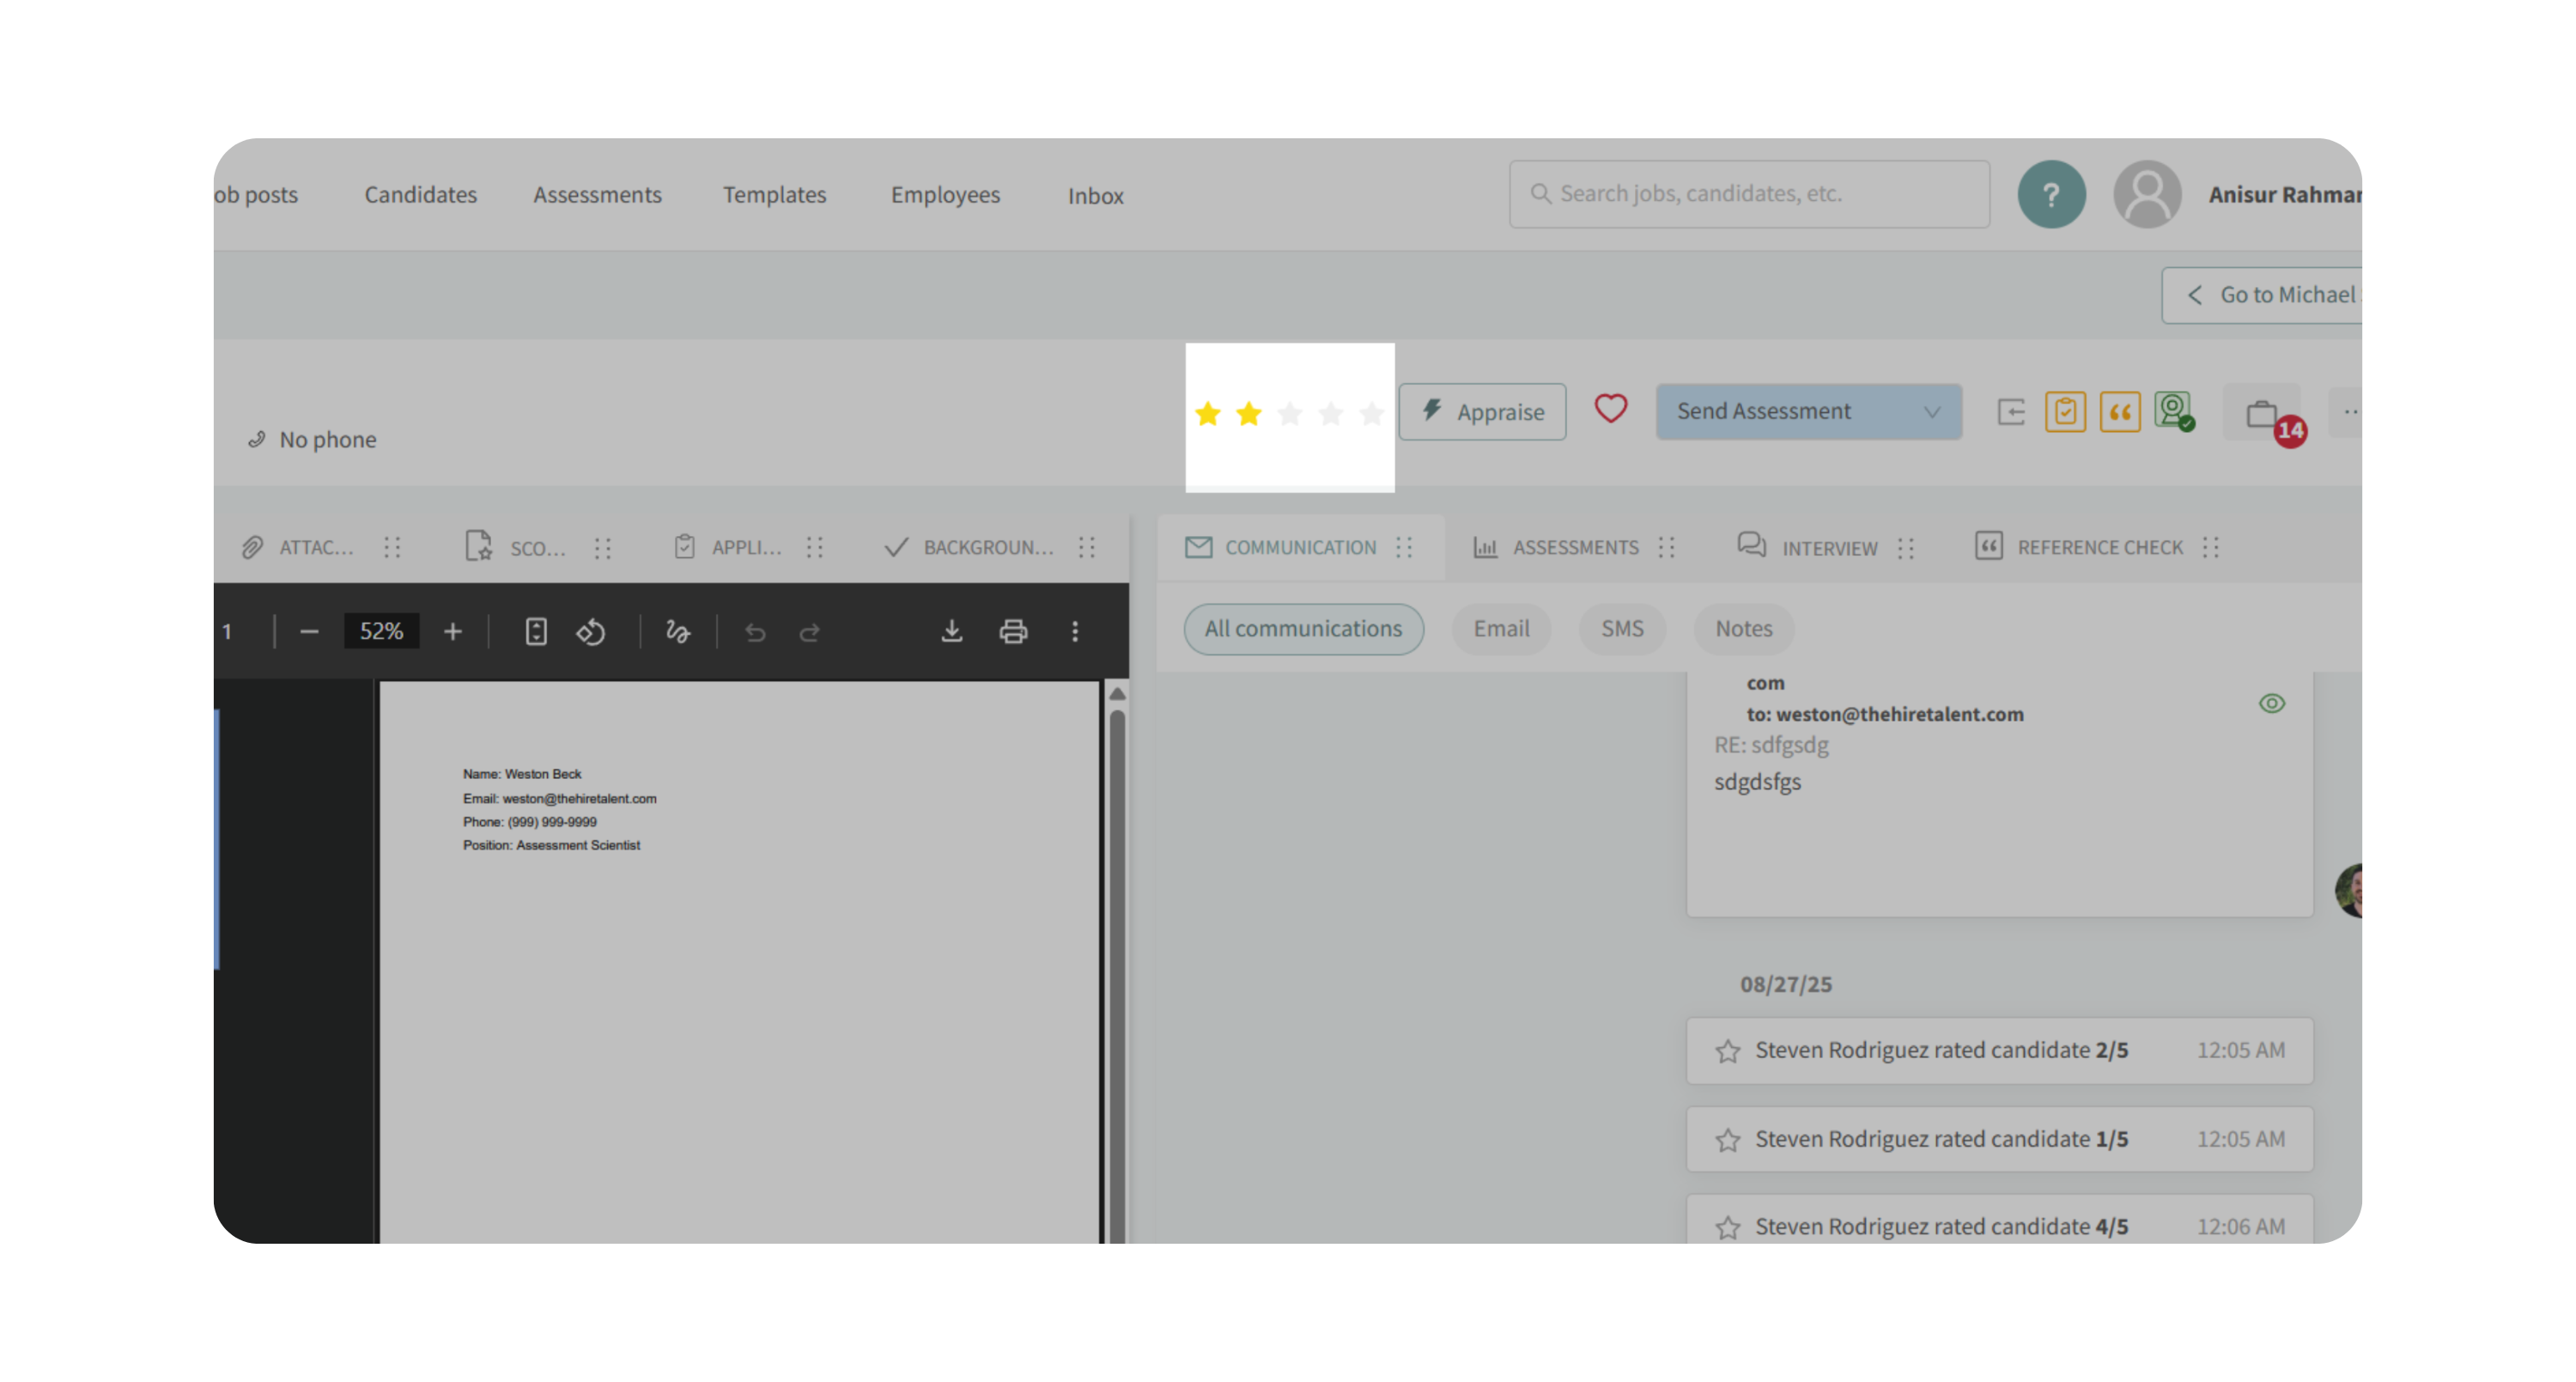Rotate the PDF page counterclockwise
The width and height of the screenshot is (2576, 1382).
pyautogui.click(x=591, y=632)
